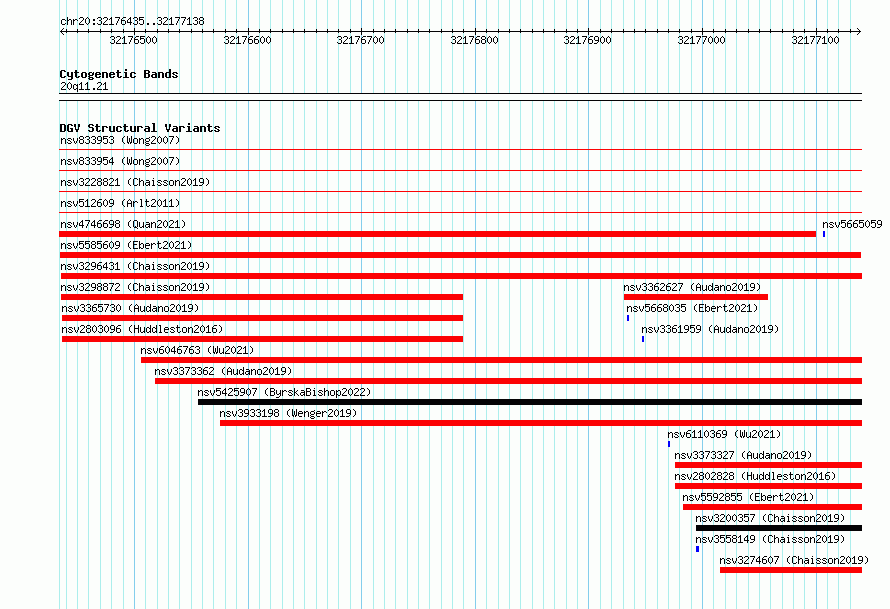The image size is (890, 609).
Task: Click nsv3361959 (Audano2019) blue marker
Action: tap(643, 339)
